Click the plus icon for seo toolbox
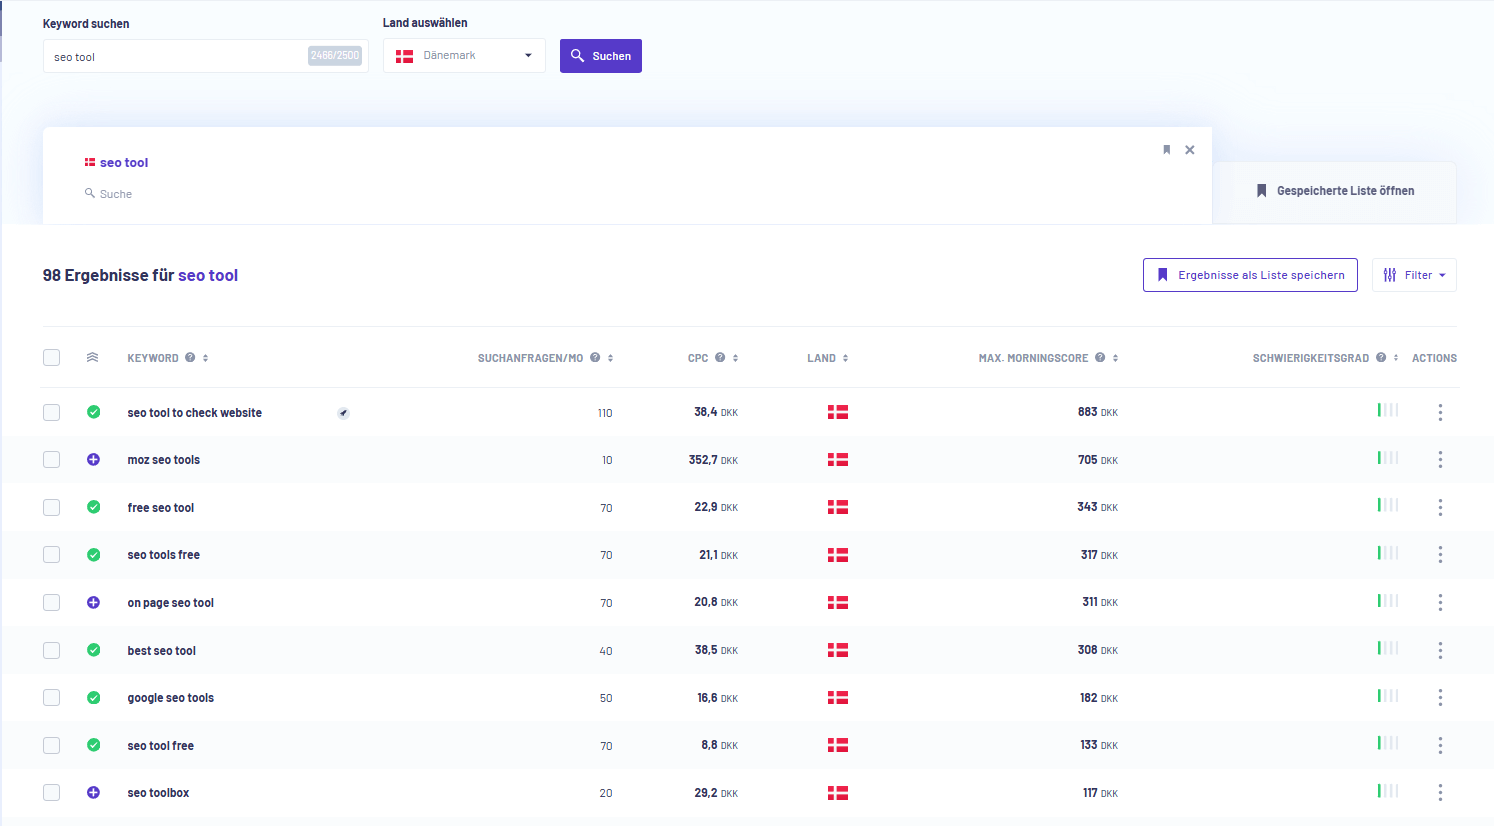1494x826 pixels. click(x=93, y=792)
